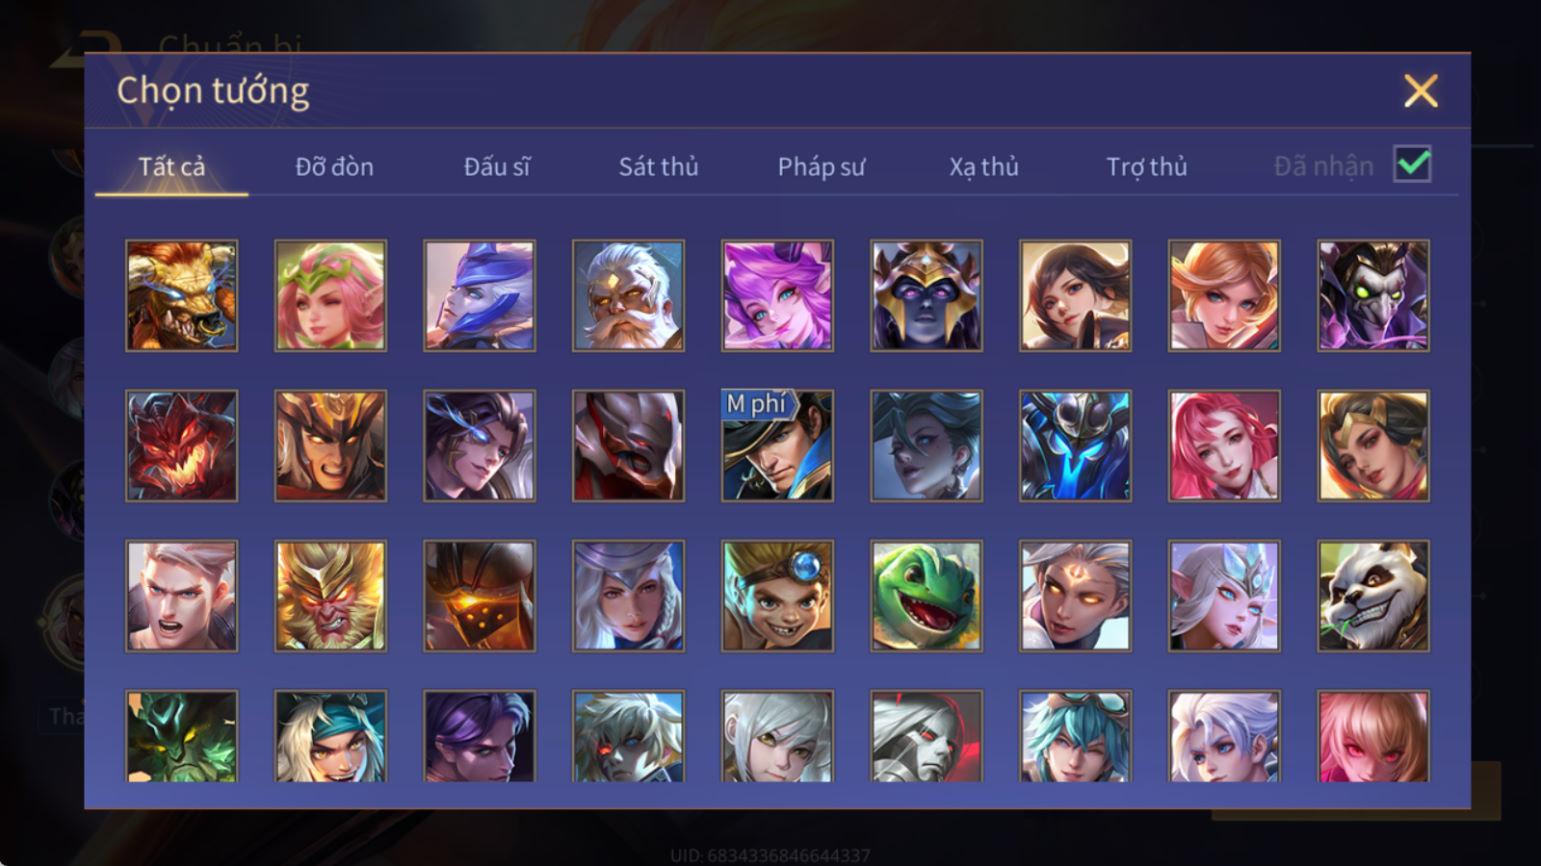This screenshot has width=1541, height=866.
Task: Select the golden monkey king hero
Action: coord(330,596)
